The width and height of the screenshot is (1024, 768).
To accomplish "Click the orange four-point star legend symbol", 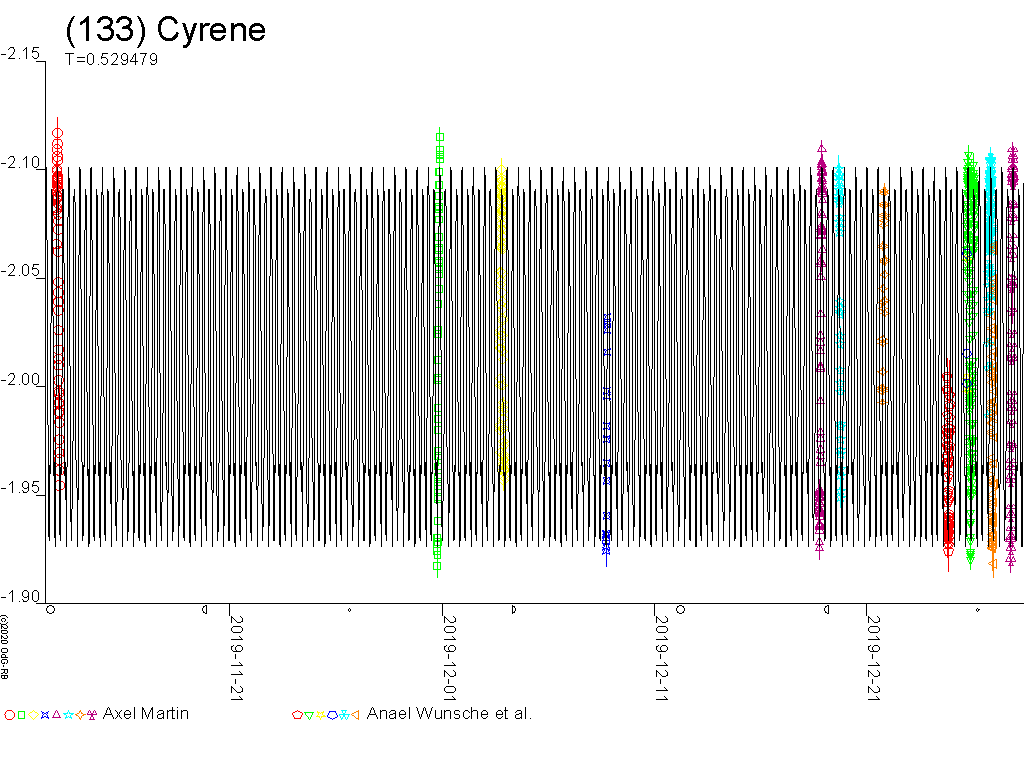I will (x=80, y=715).
